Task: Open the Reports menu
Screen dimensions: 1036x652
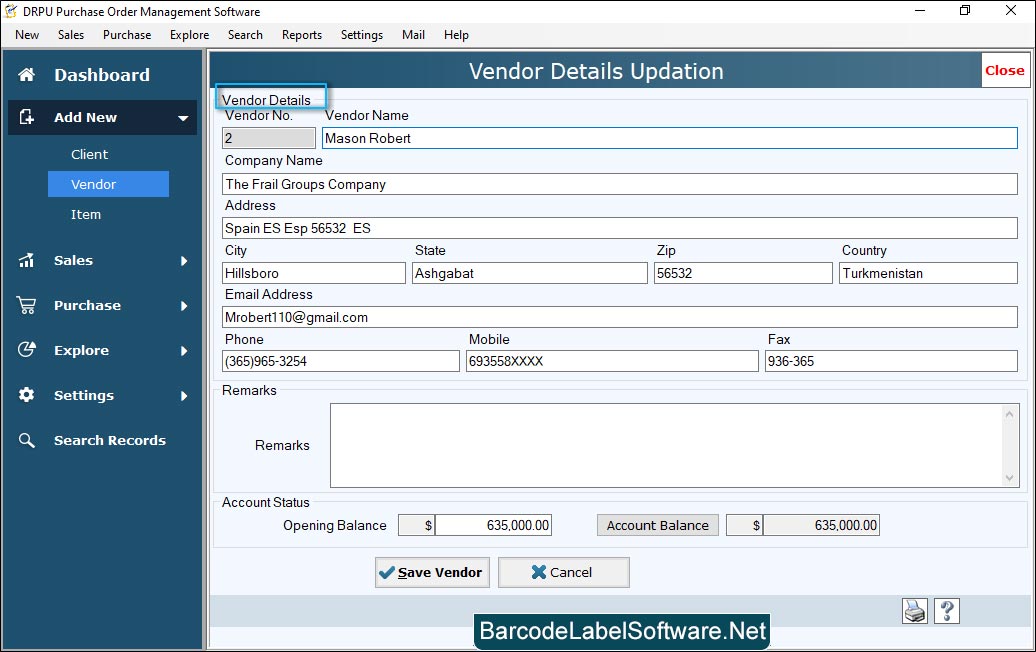Action: point(301,35)
